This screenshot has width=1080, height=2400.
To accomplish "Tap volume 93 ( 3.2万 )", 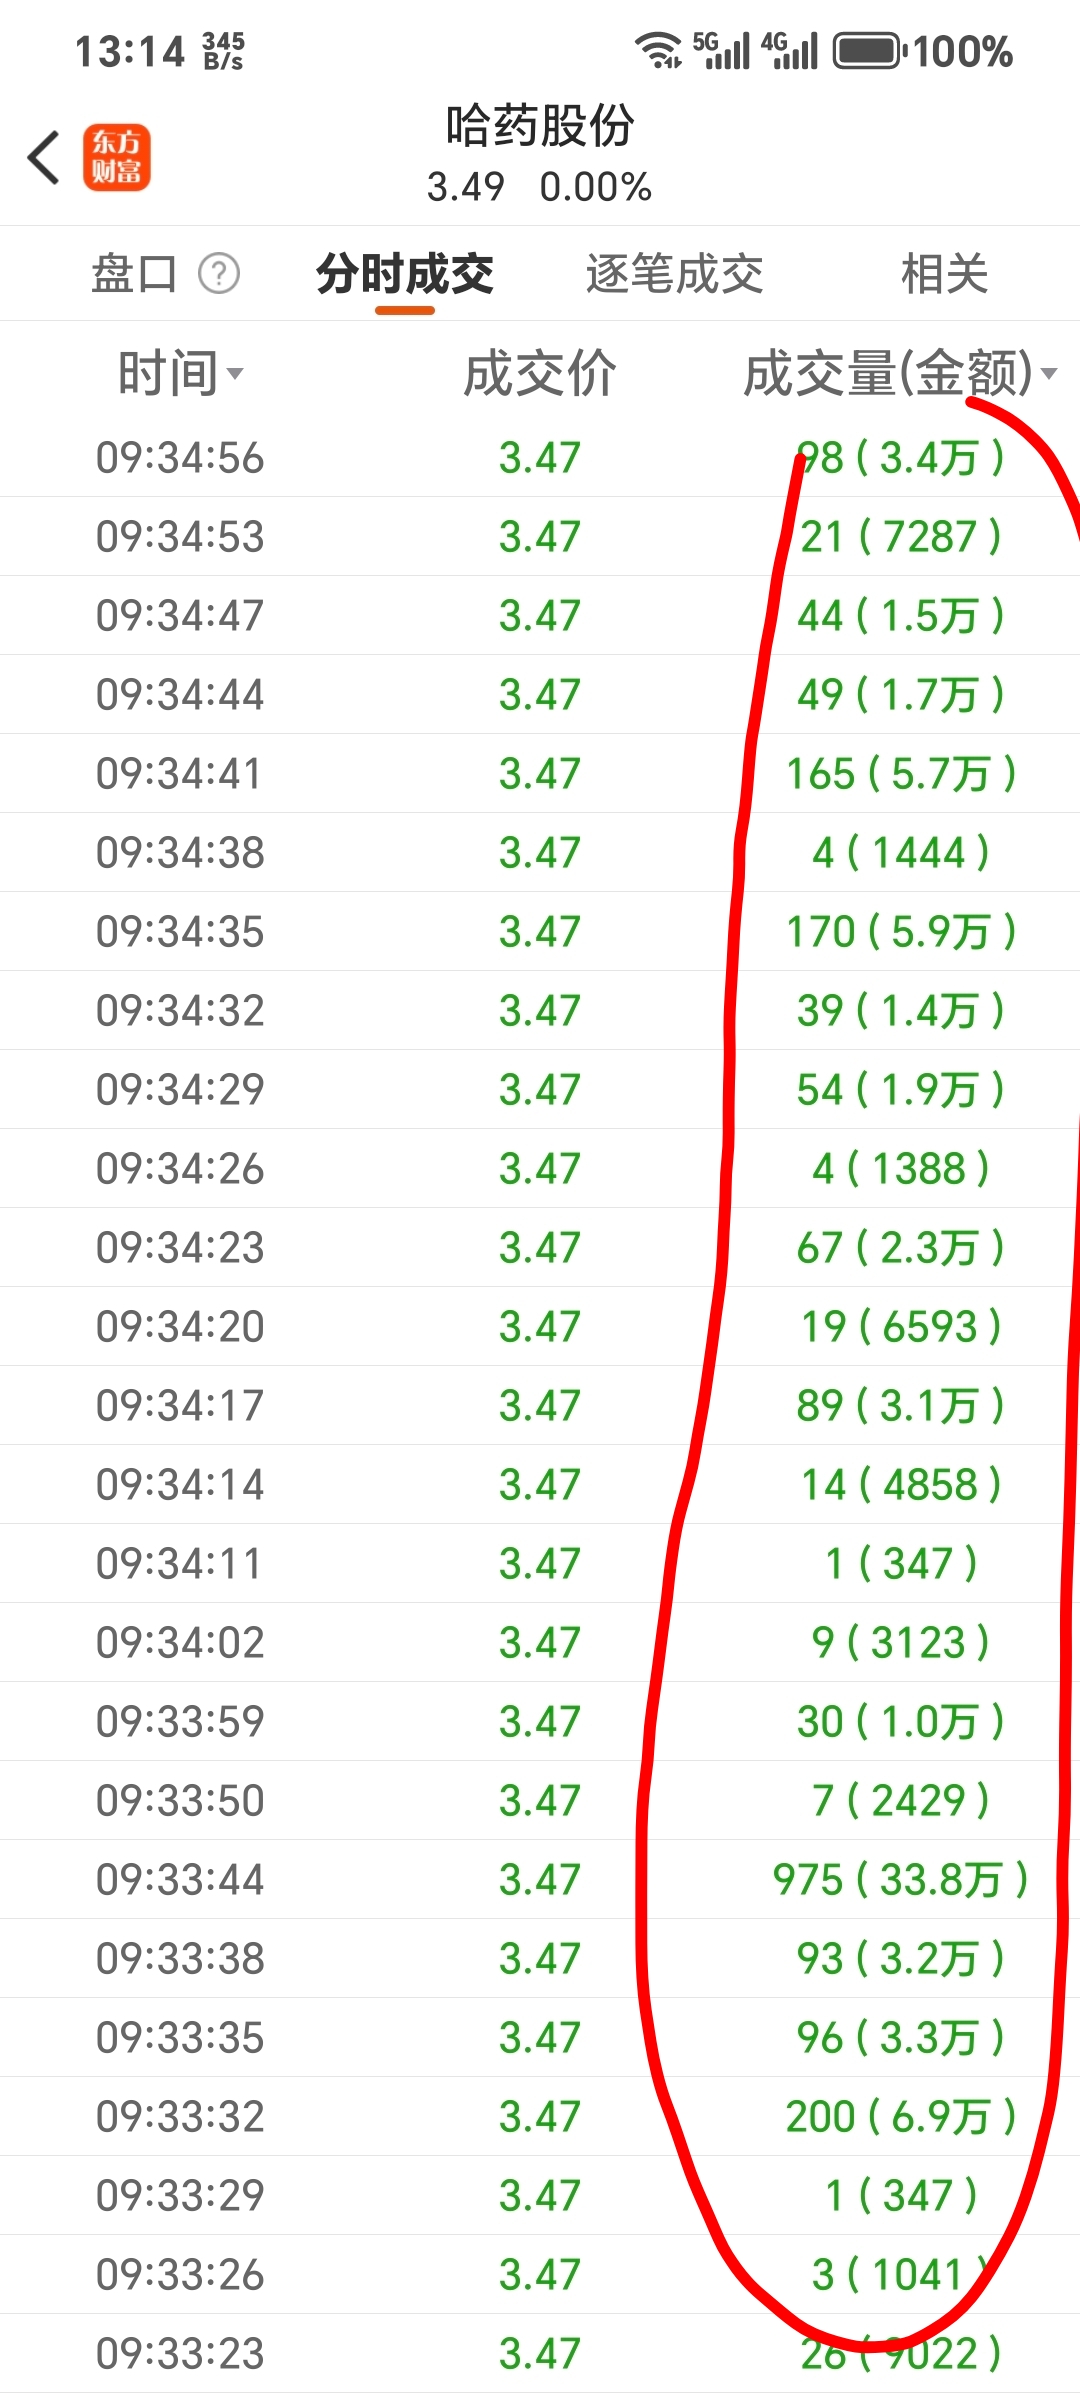I will point(901,1959).
